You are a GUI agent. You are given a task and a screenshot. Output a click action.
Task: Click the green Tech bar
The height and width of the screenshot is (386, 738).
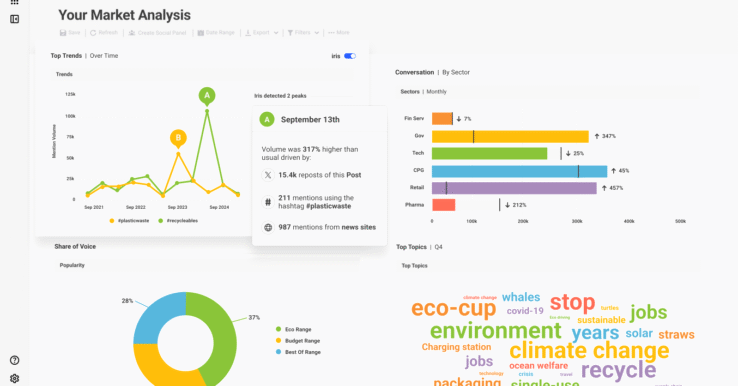(x=489, y=153)
